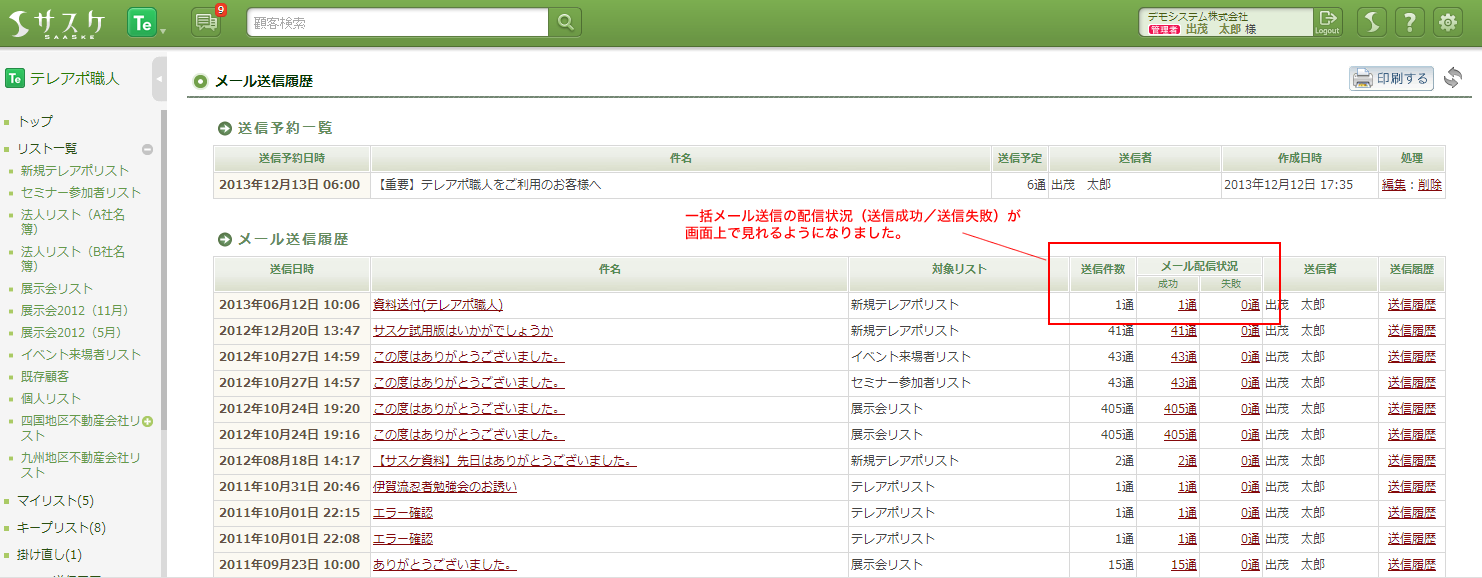Click the Saaske S icon in header

pyautogui.click(x=1371, y=22)
